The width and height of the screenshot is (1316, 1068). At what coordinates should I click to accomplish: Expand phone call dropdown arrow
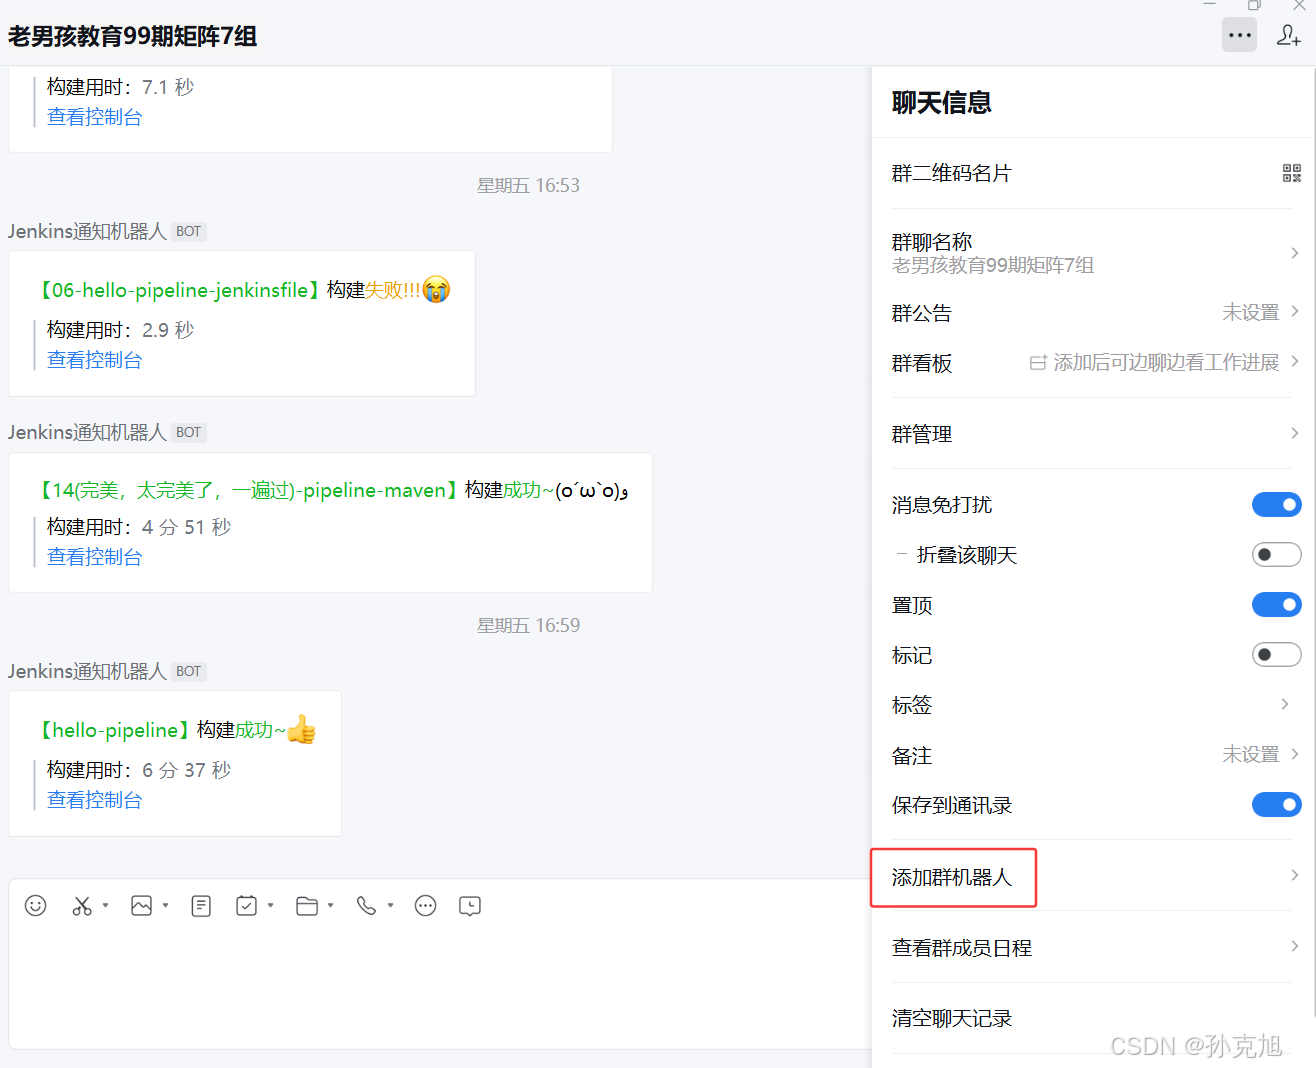[390, 906]
